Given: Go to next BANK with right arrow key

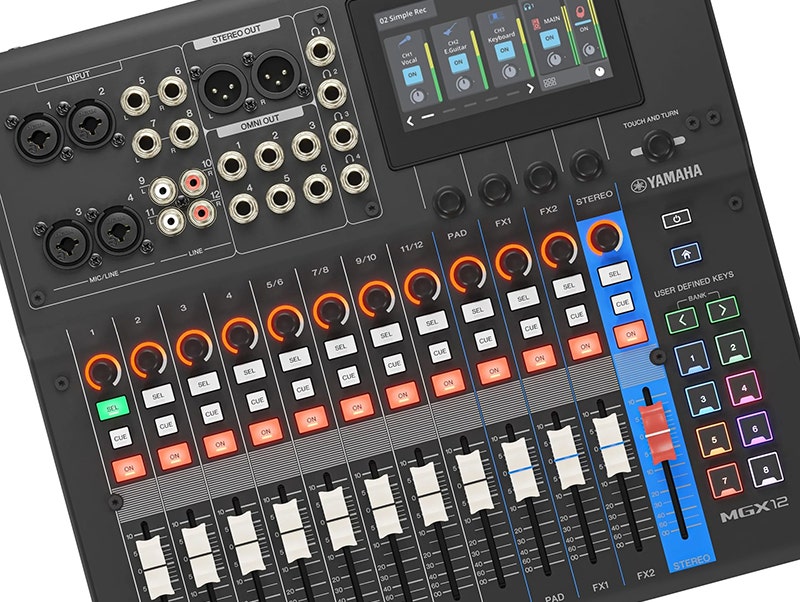Looking at the screenshot, I should click(722, 309).
